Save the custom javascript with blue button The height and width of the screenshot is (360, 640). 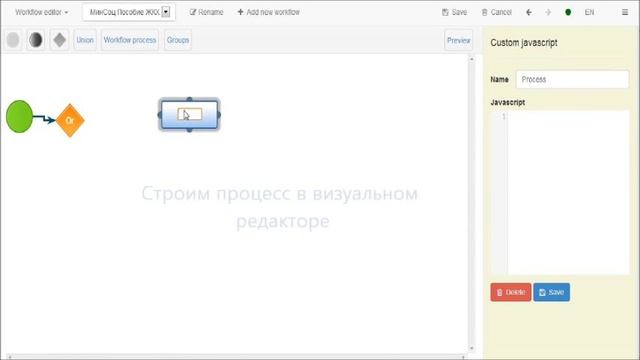tap(551, 292)
